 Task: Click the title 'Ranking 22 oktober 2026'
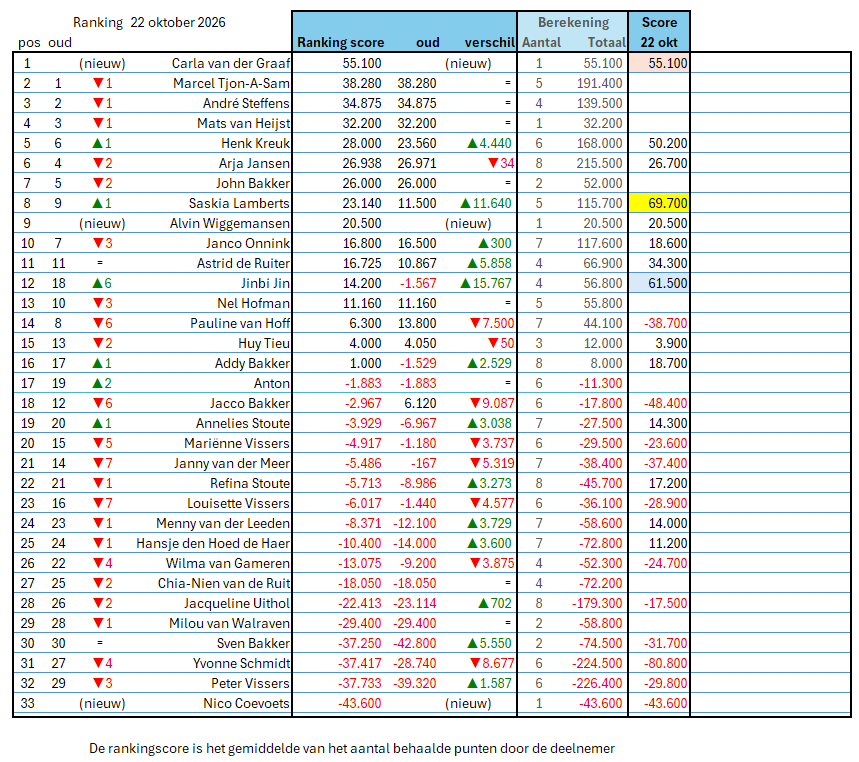click(x=149, y=22)
